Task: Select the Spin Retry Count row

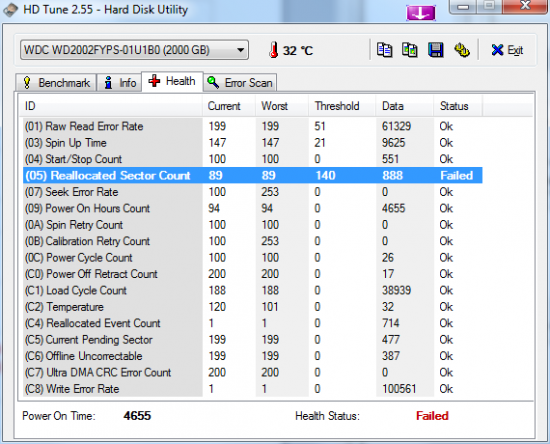Action: (x=253, y=225)
